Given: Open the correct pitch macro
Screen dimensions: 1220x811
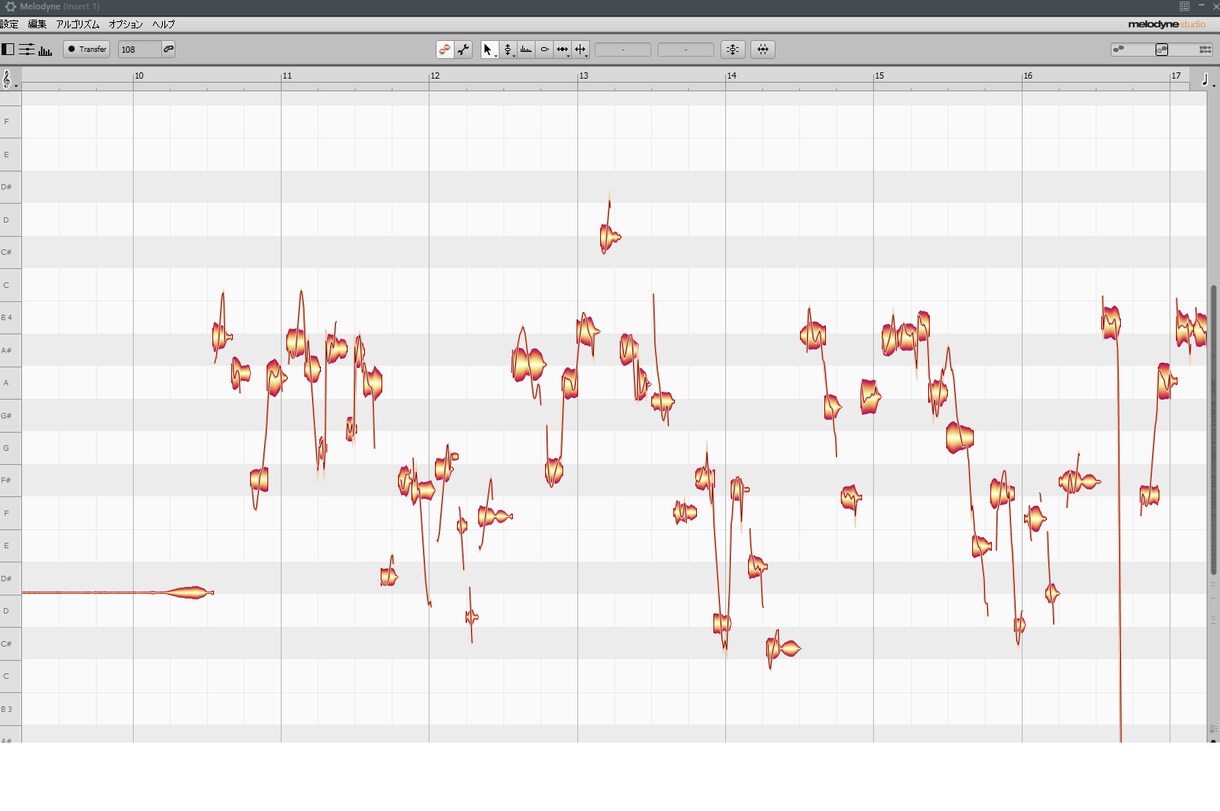Looking at the screenshot, I should (733, 49).
